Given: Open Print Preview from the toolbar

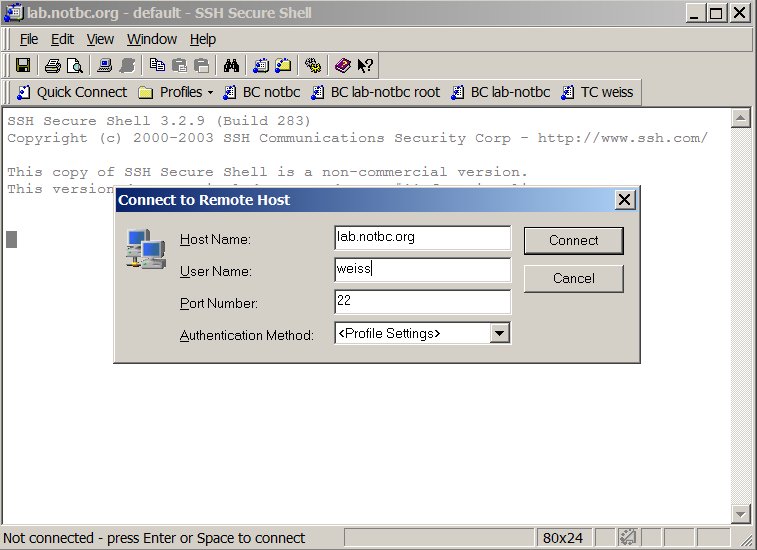Looking at the screenshot, I should pos(73,66).
